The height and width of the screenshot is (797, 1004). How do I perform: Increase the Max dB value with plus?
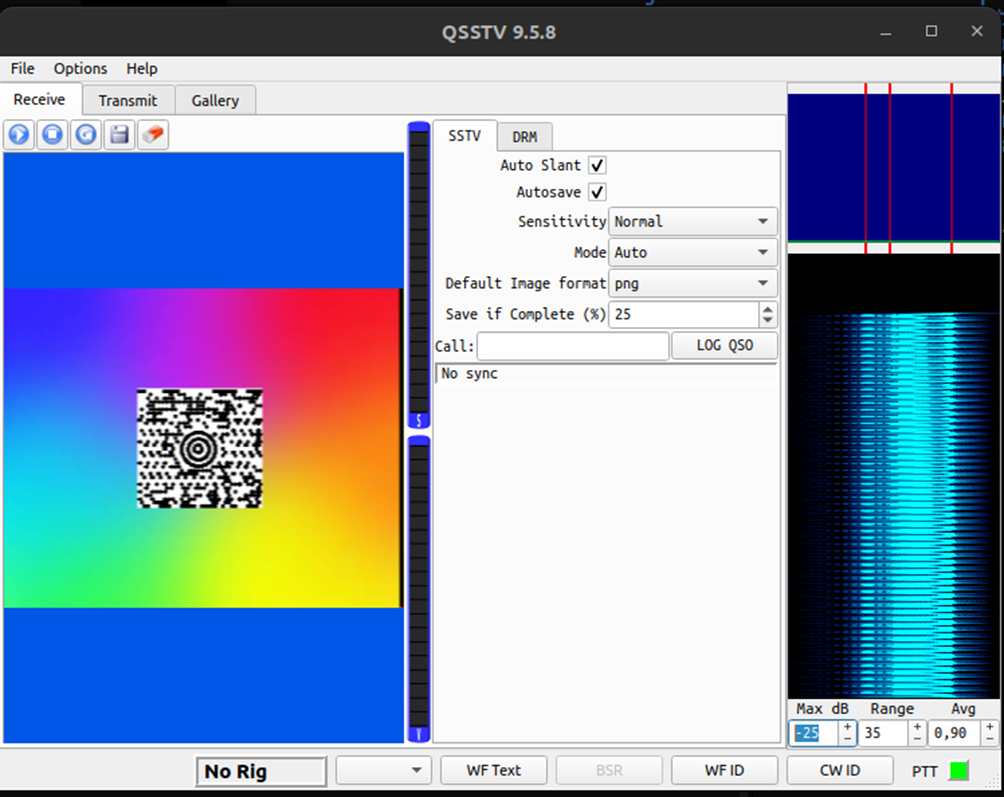click(x=847, y=727)
